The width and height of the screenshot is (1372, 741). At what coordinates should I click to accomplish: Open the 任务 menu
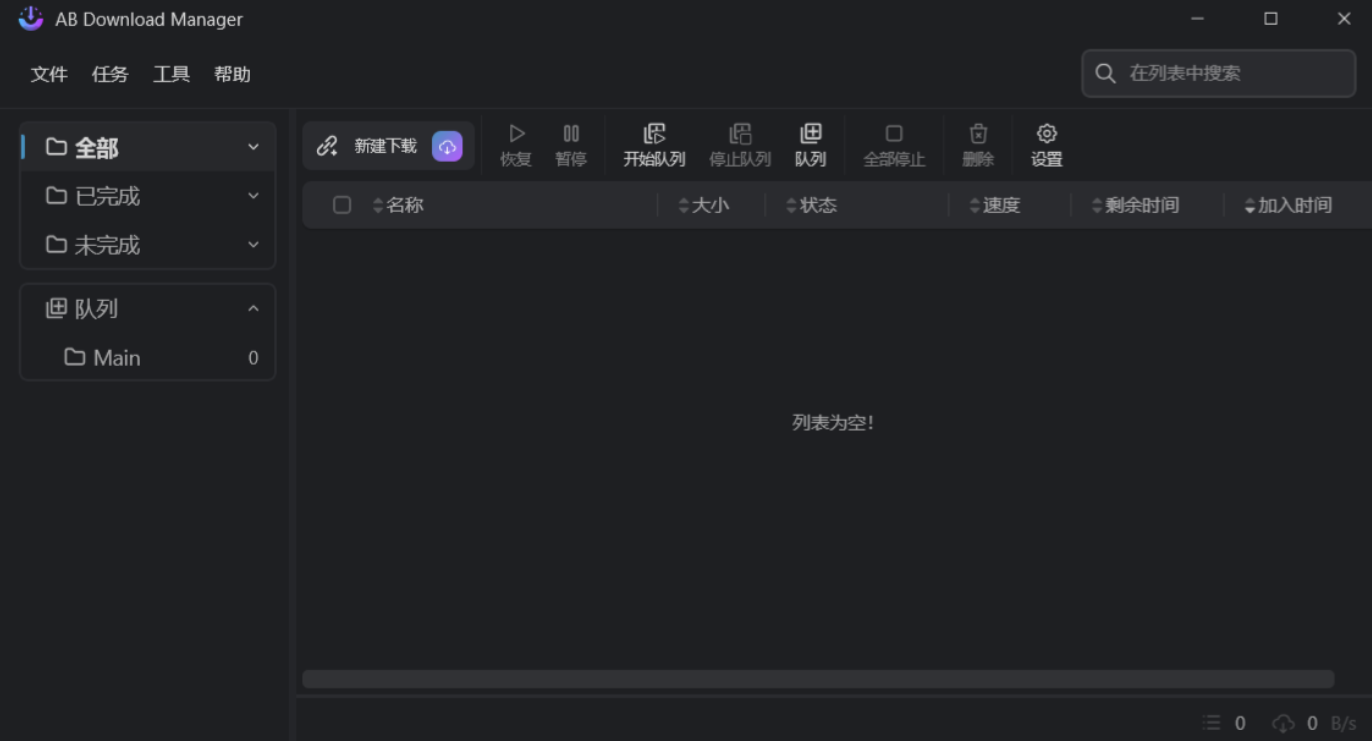point(110,74)
